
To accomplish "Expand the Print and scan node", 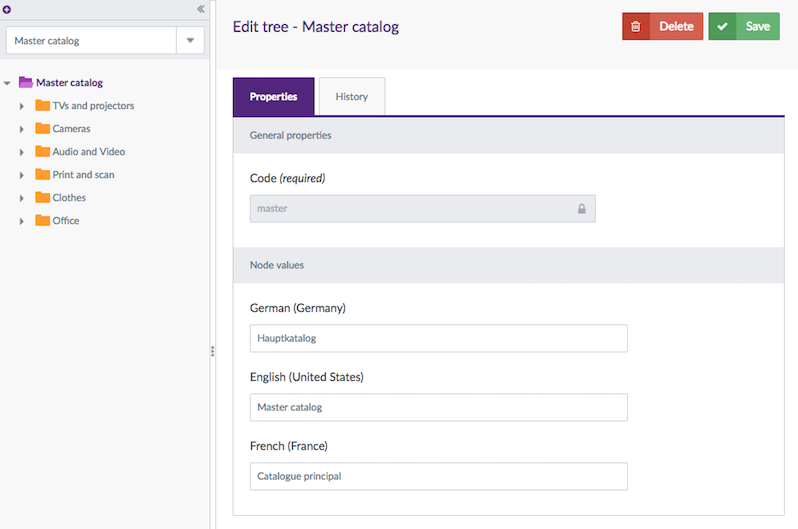I will pyautogui.click(x=22, y=175).
